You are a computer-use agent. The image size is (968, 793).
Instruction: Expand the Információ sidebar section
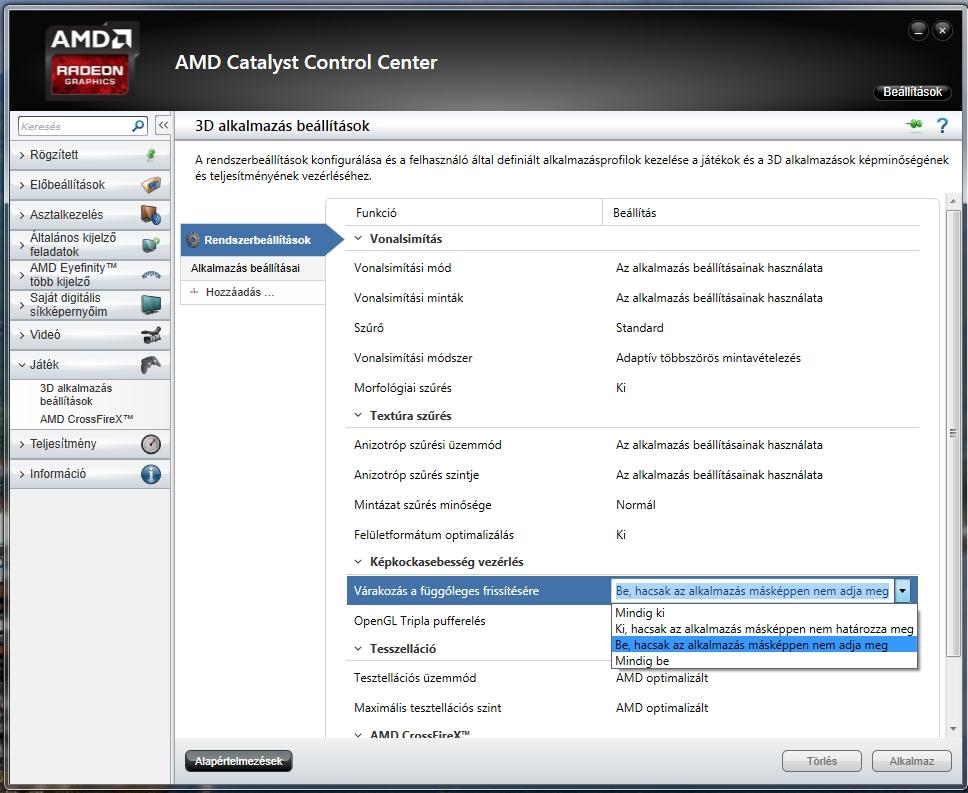click(90, 474)
